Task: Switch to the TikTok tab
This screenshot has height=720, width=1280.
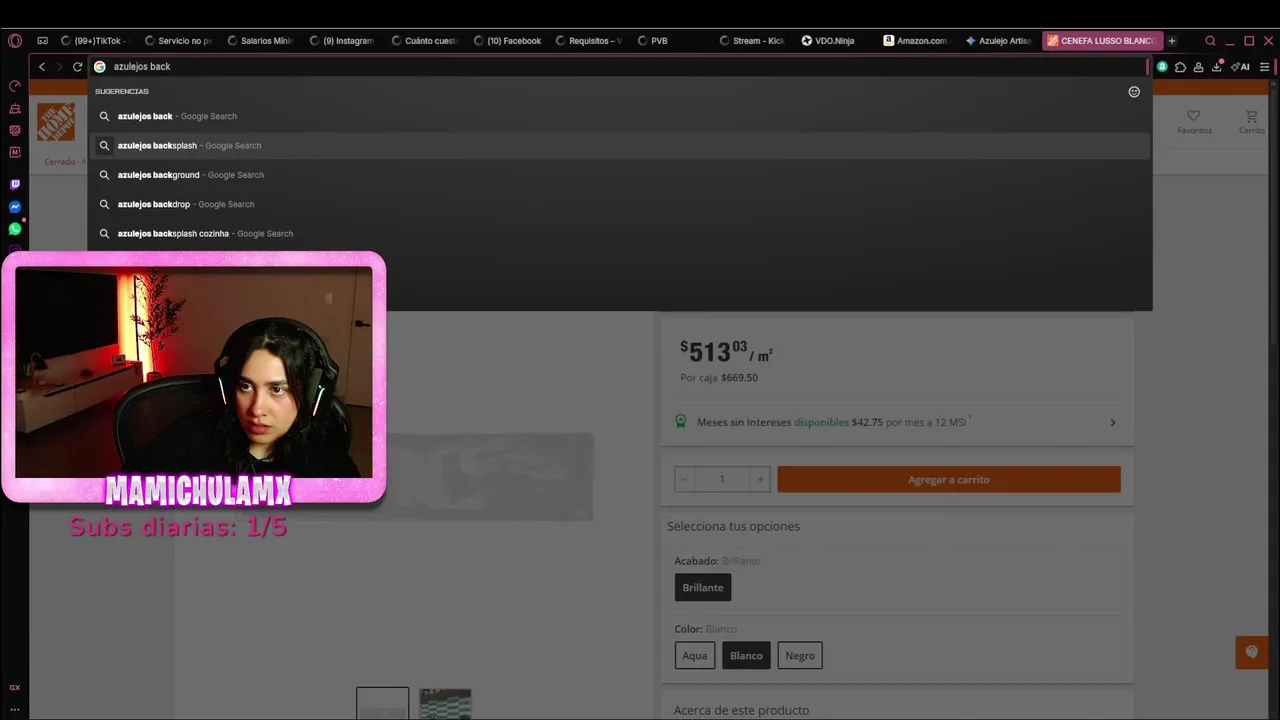Action: pyautogui.click(x=94, y=41)
